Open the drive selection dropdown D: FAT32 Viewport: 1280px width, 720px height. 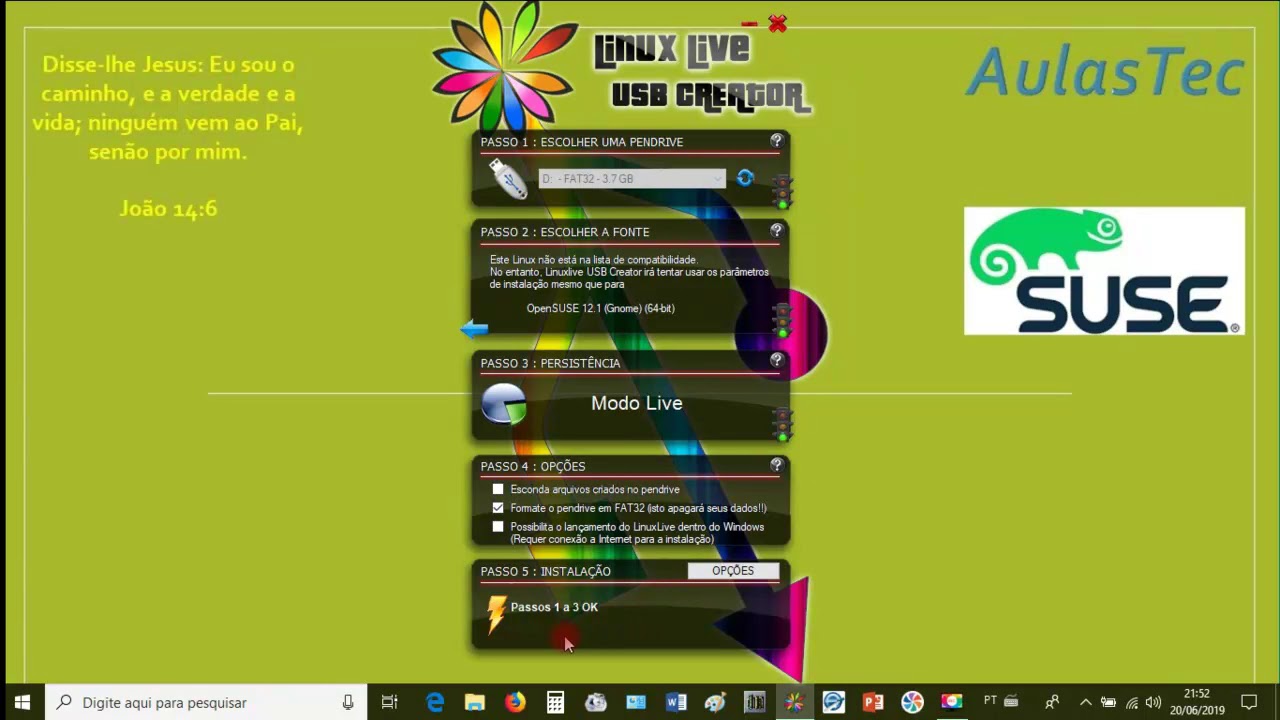[632, 179]
